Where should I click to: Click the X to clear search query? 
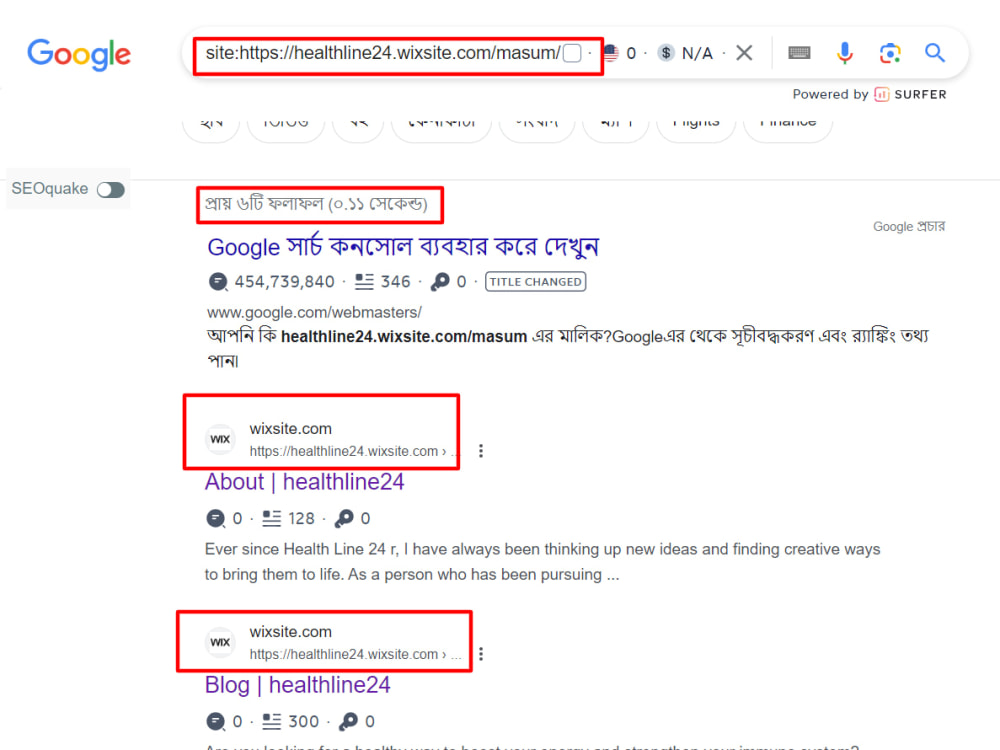(744, 53)
